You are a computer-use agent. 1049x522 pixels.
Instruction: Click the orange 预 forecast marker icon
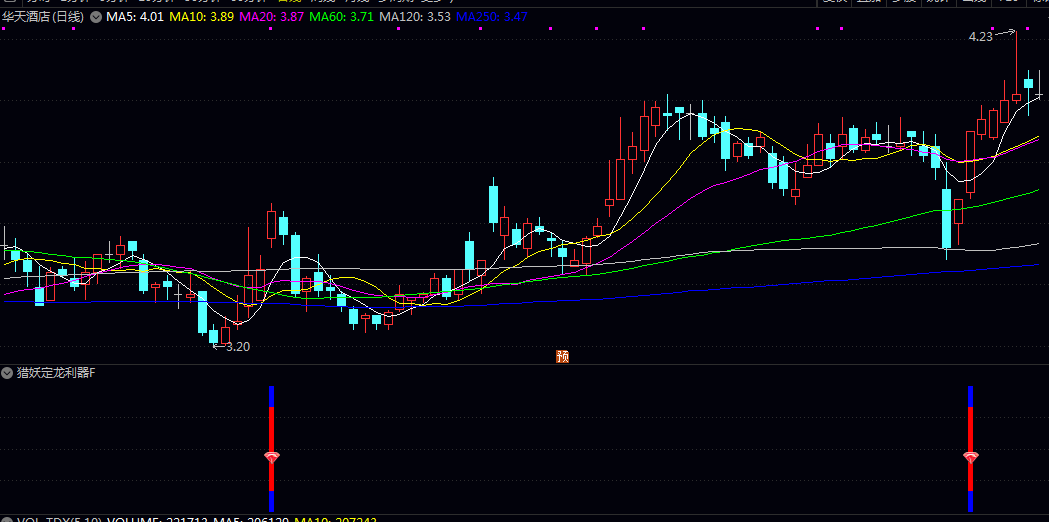tap(563, 357)
